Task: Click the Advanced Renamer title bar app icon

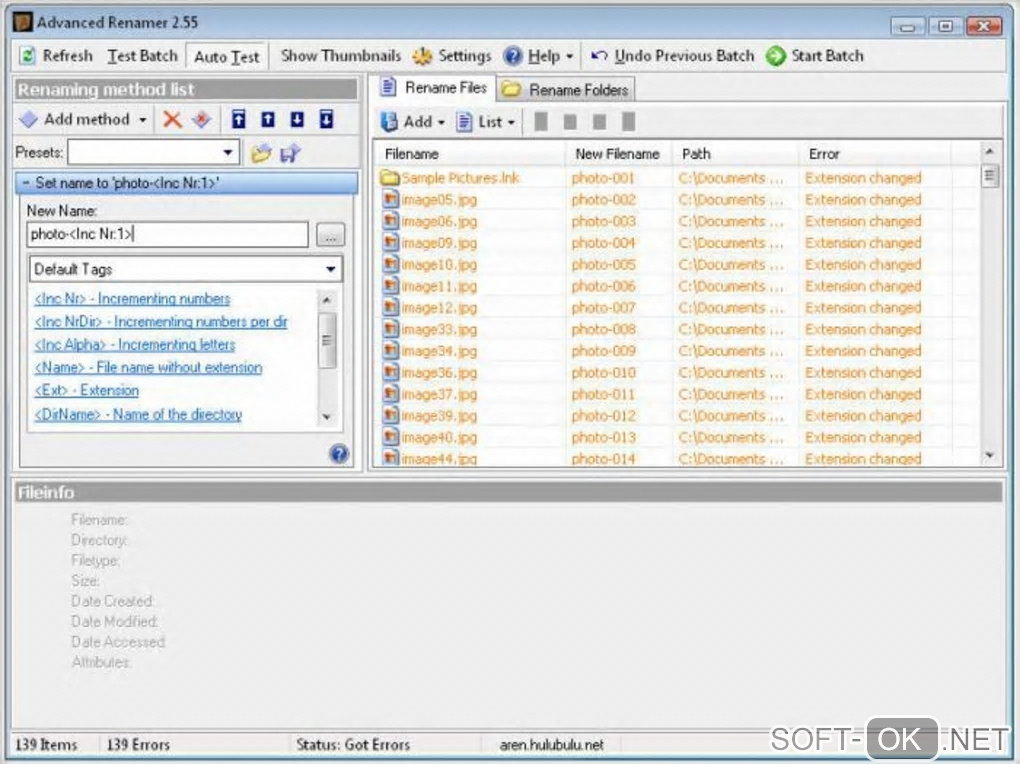Action: (23, 22)
